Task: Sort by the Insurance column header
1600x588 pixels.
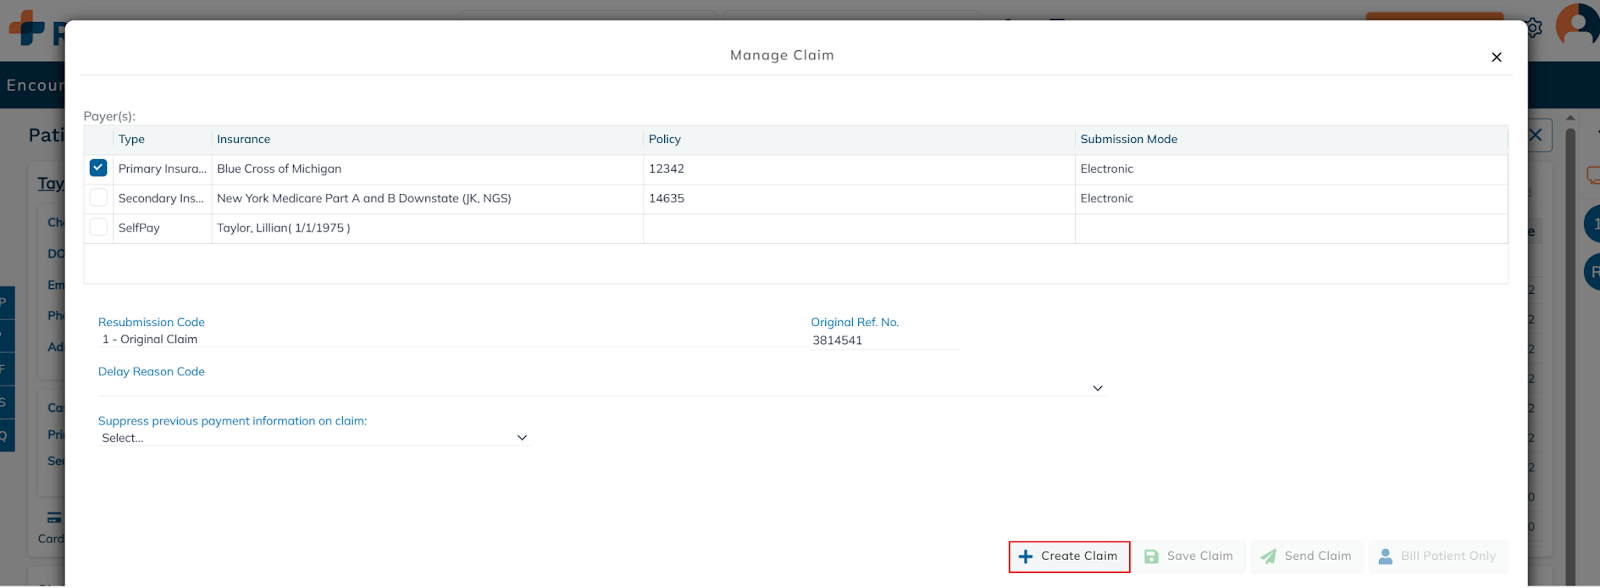Action: tap(243, 140)
